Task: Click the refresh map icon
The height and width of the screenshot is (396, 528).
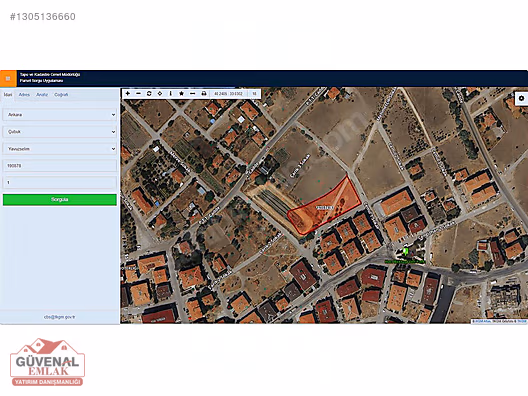Action: 149,94
